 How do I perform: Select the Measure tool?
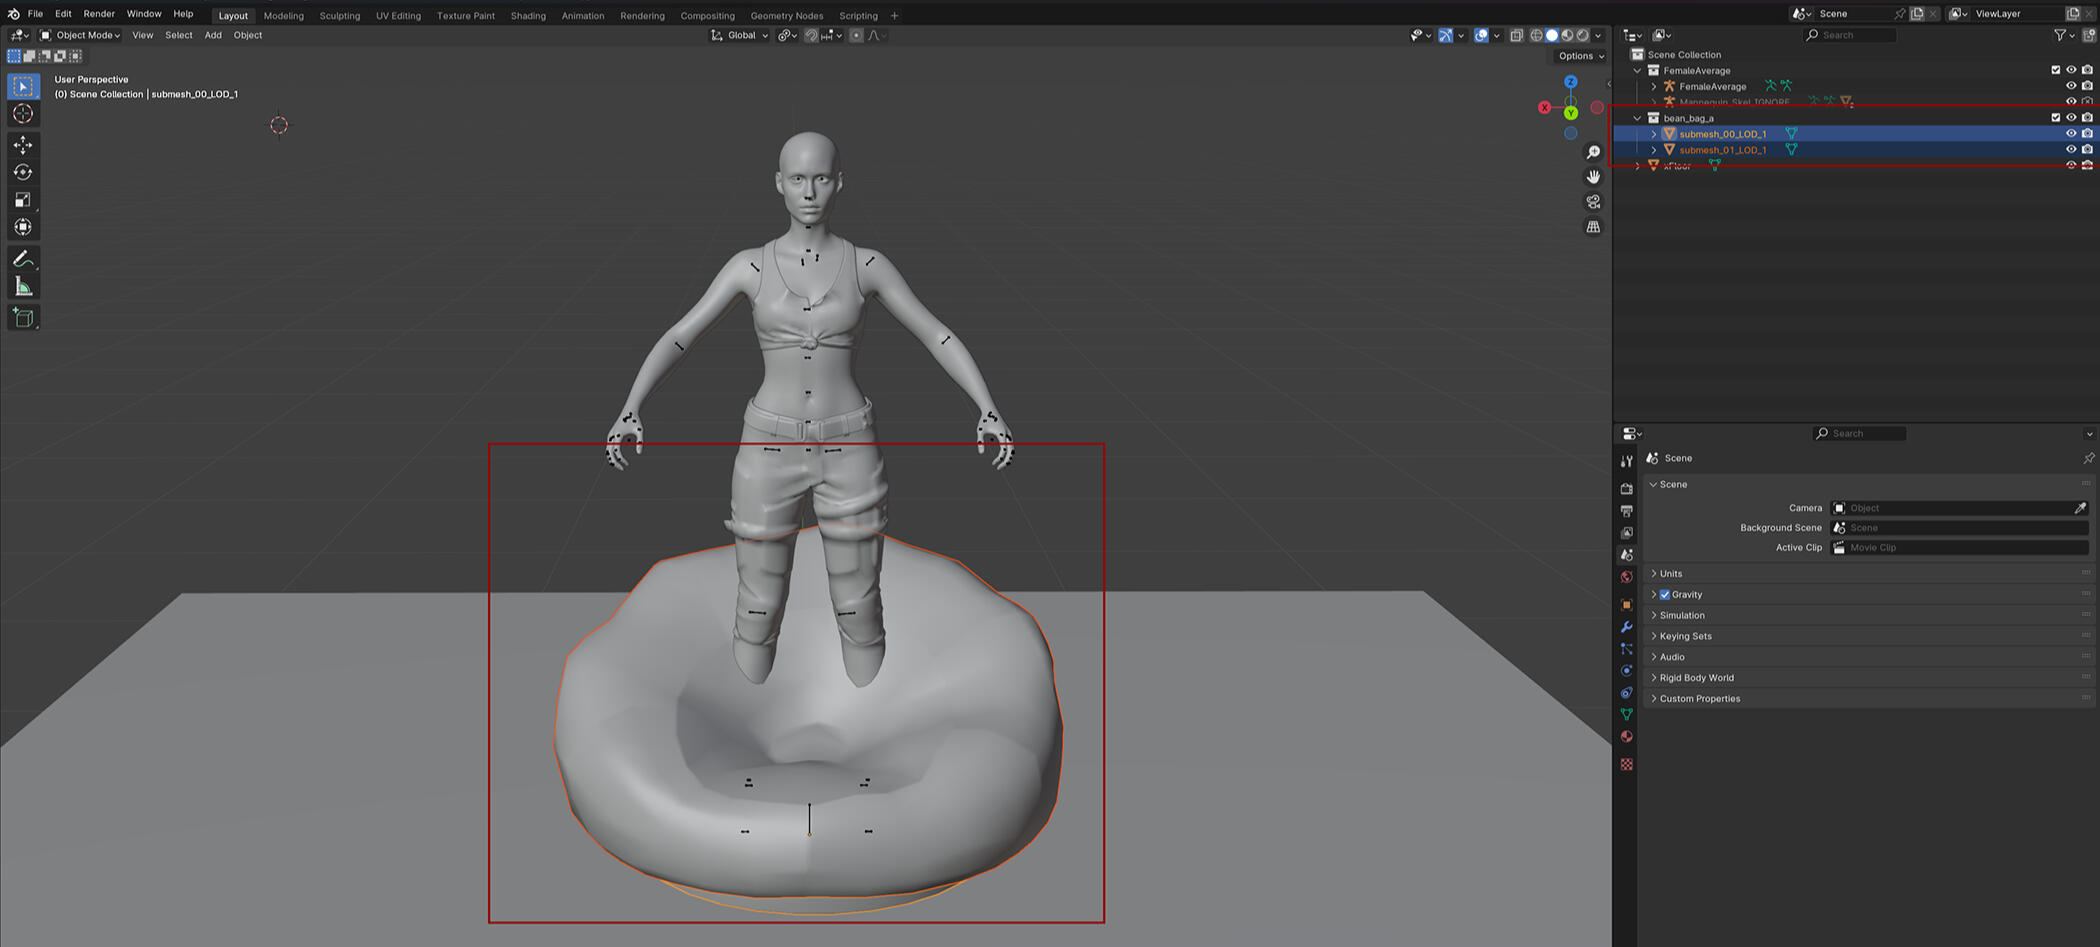(x=23, y=288)
